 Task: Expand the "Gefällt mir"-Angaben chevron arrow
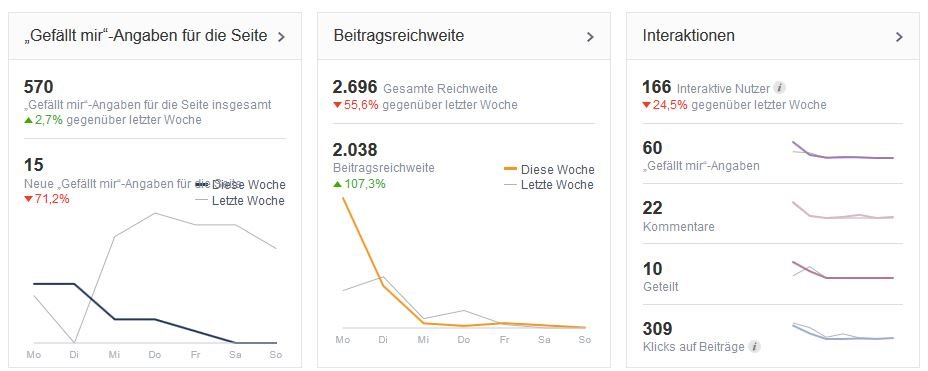[x=282, y=37]
